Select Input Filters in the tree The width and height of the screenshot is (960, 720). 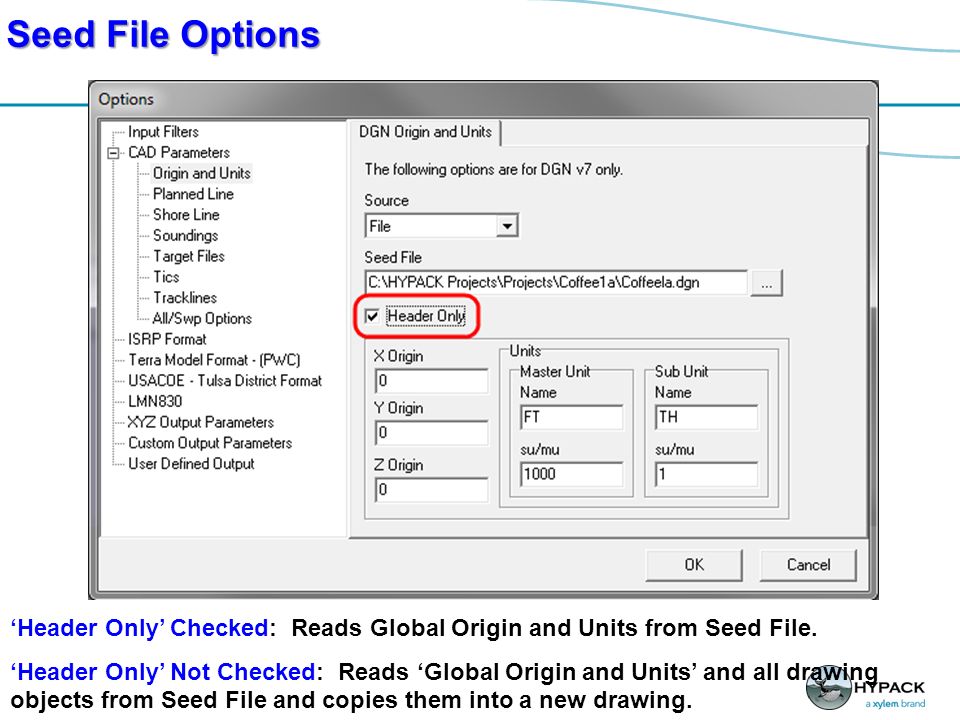point(163,132)
